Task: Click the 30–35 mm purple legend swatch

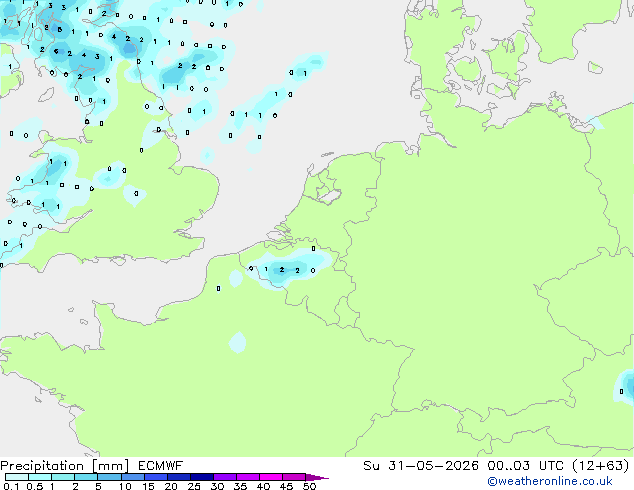Action: 225,477
